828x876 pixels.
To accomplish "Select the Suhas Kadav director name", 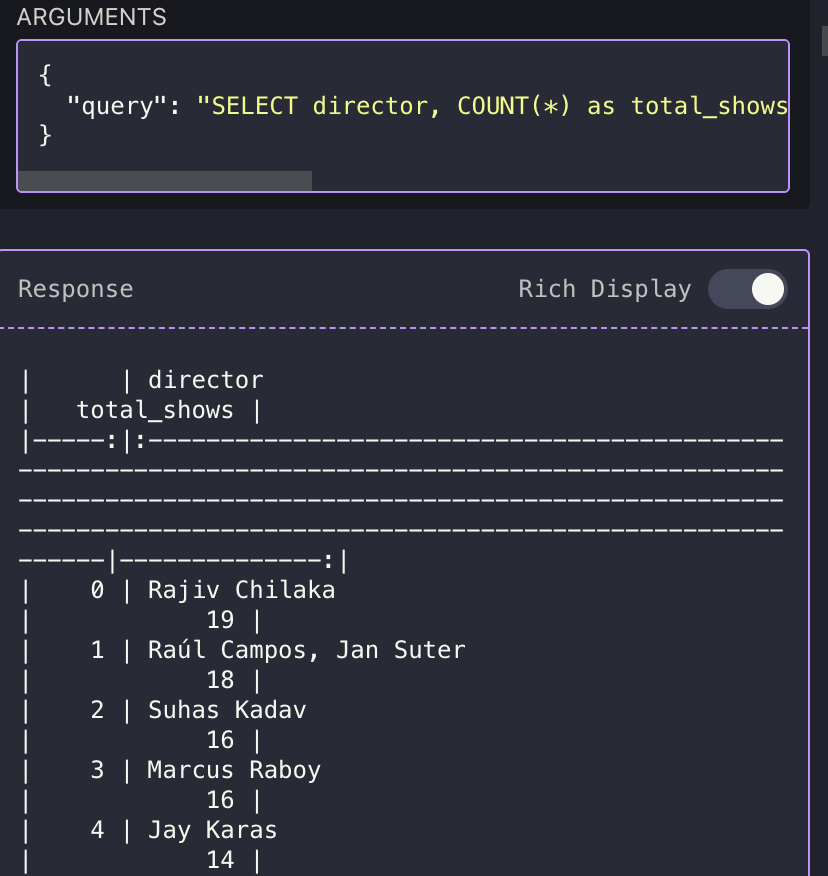I will [x=227, y=710].
